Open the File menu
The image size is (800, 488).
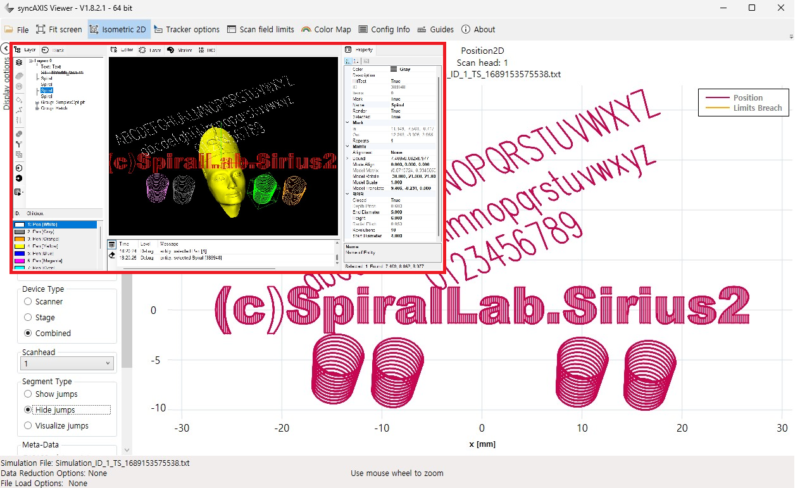coord(16,30)
